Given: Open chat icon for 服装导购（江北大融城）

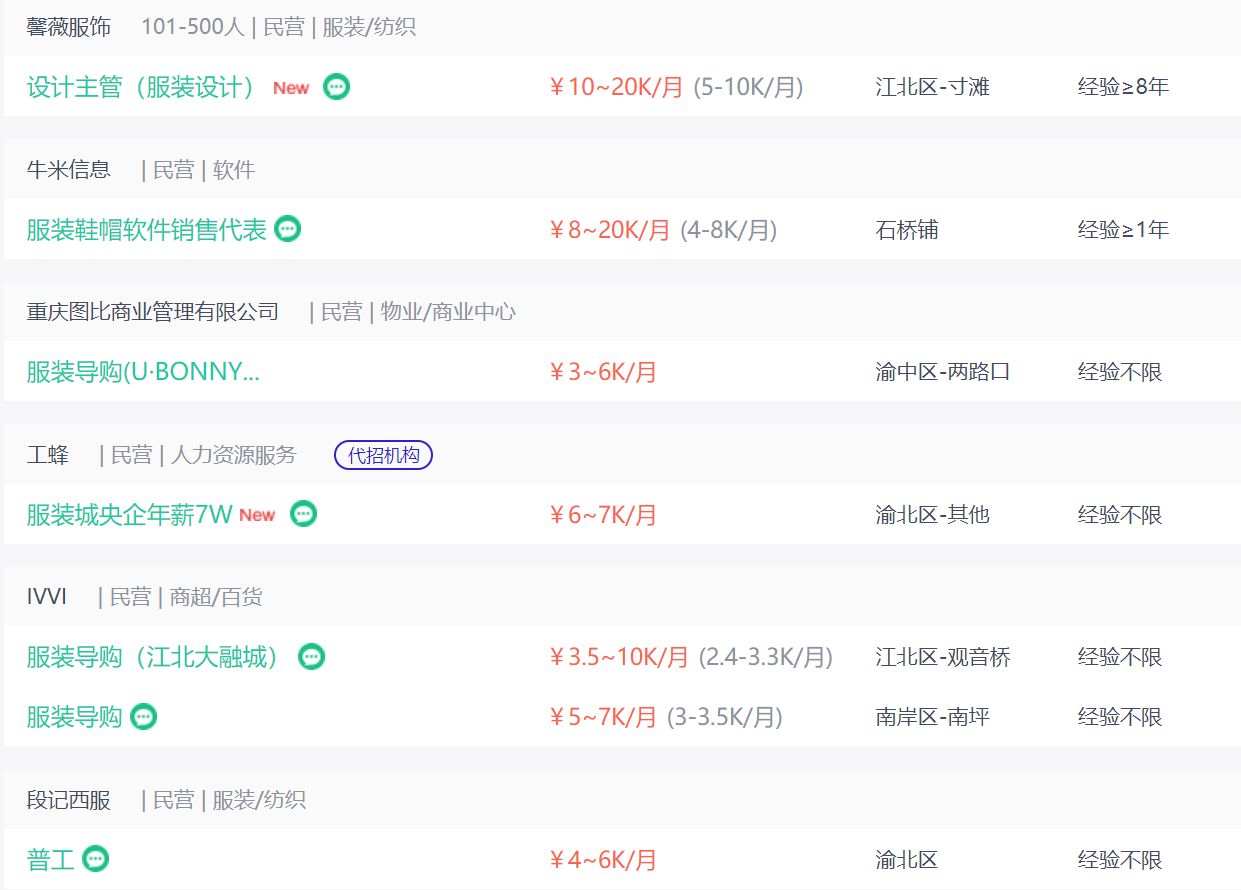Looking at the screenshot, I should [x=312, y=657].
